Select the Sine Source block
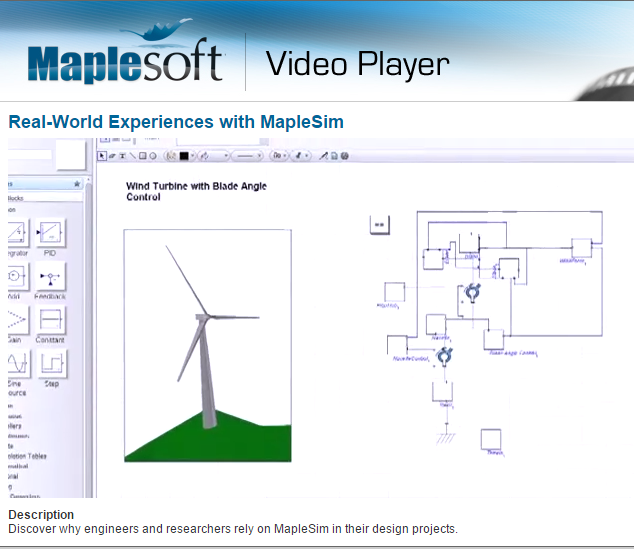The width and height of the screenshot is (634, 549). point(15,363)
